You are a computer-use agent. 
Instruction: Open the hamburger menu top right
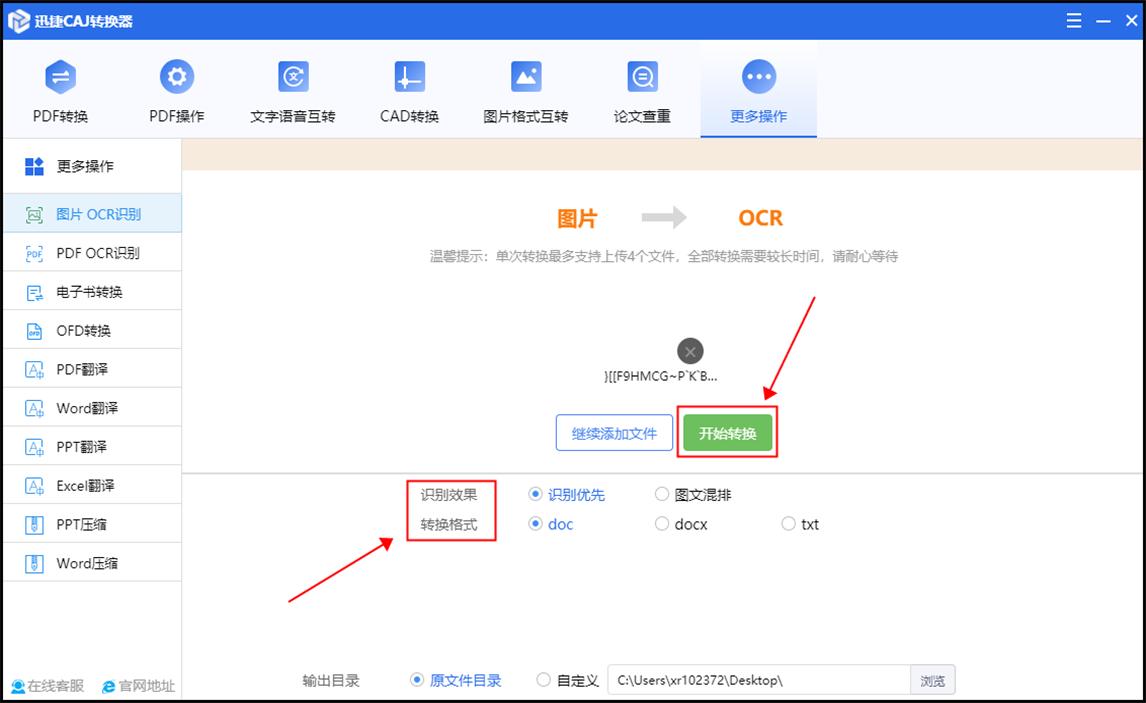tap(1073, 20)
